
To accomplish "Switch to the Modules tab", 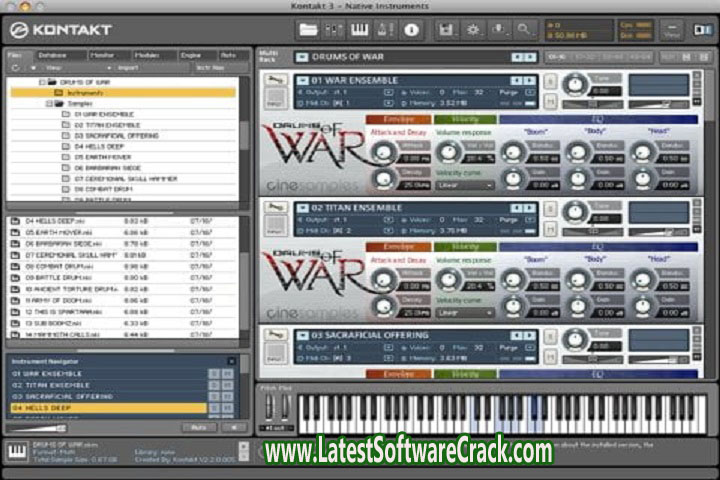I will pyautogui.click(x=146, y=55).
